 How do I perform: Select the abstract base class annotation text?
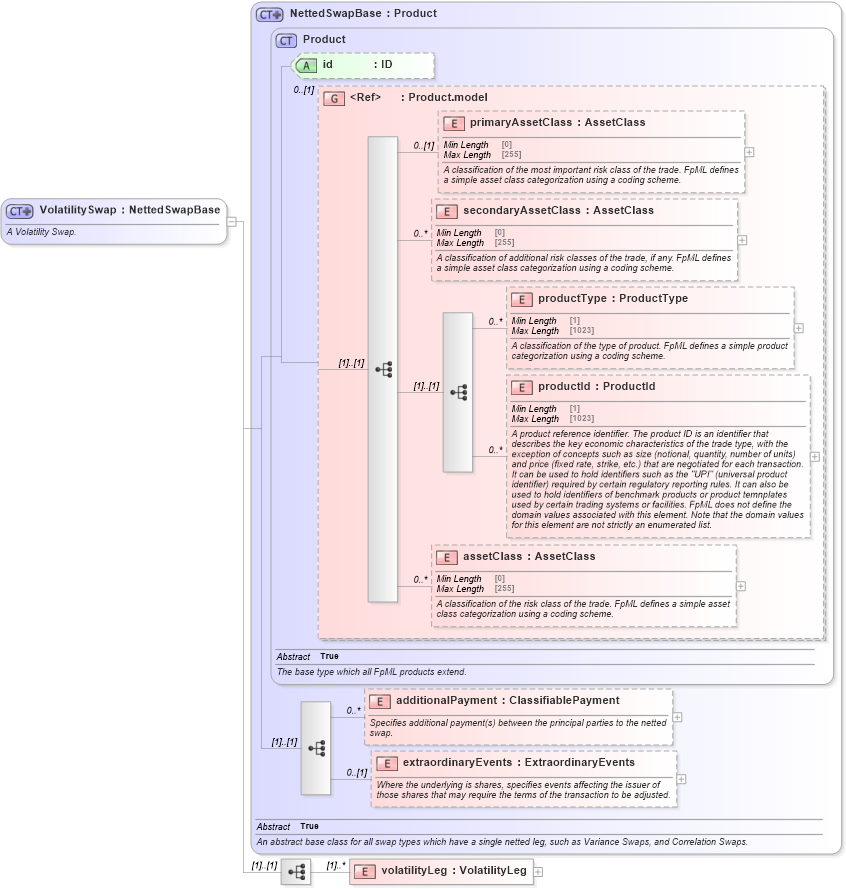click(500, 841)
